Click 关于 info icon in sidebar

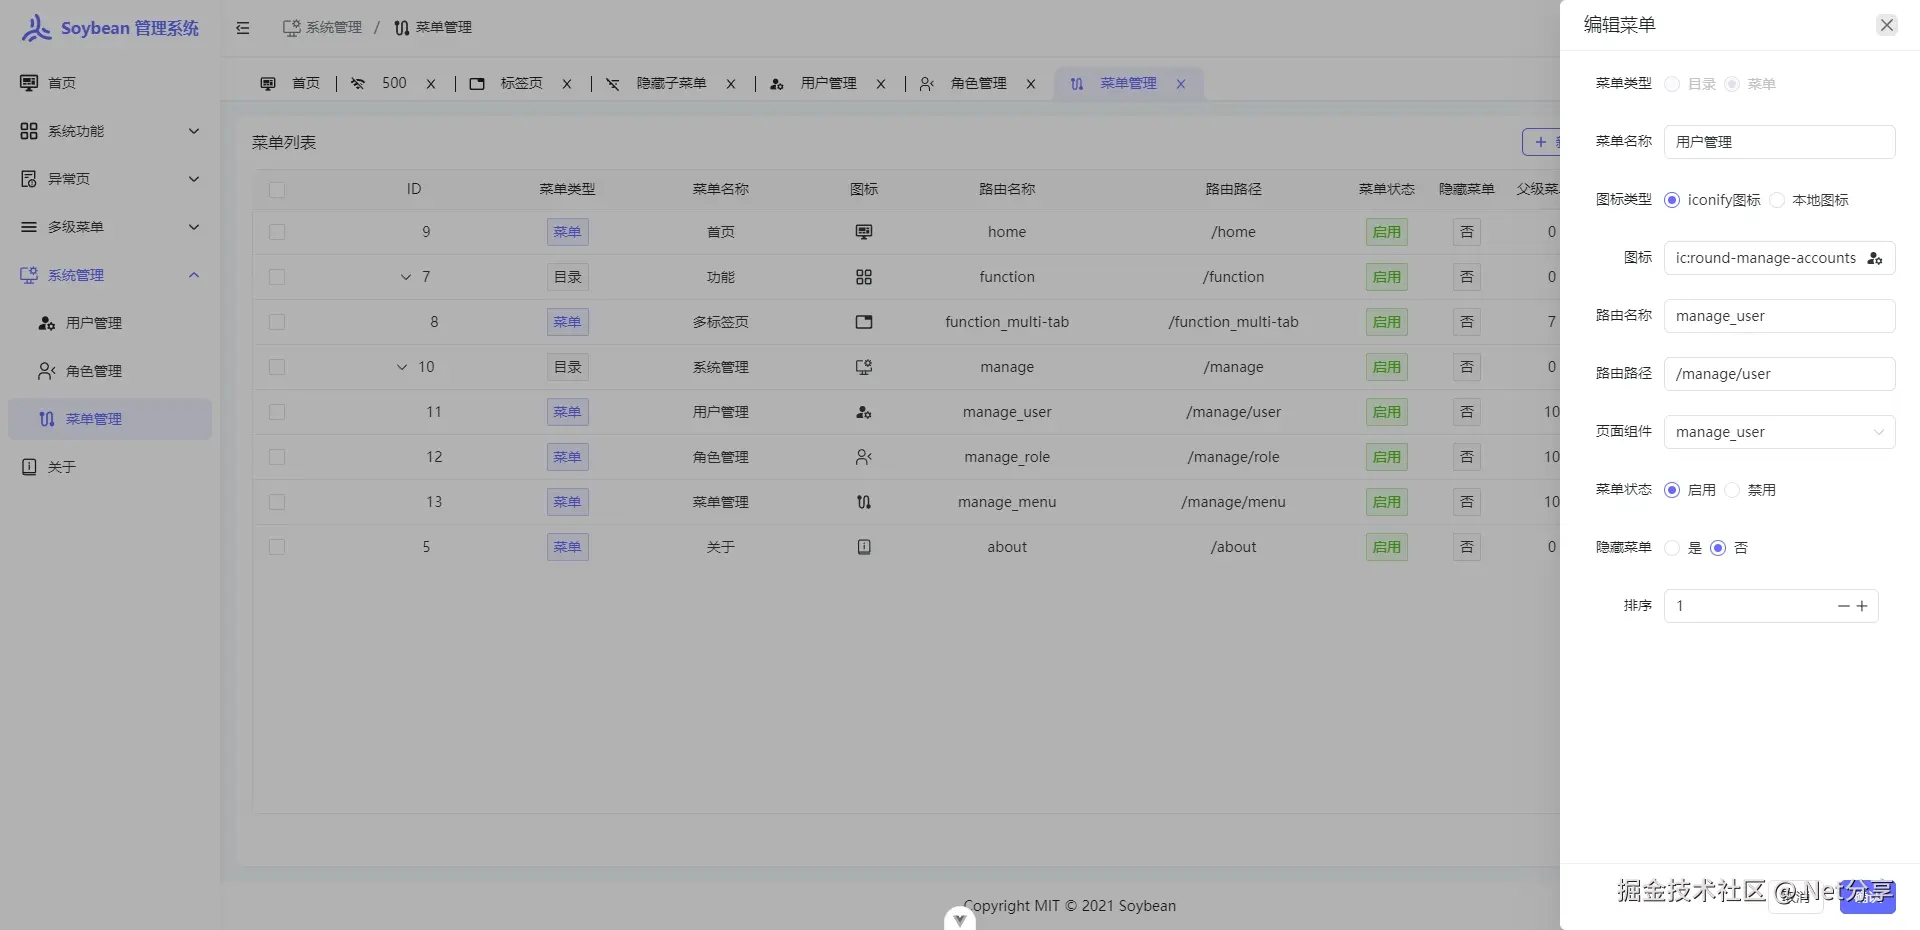point(29,467)
